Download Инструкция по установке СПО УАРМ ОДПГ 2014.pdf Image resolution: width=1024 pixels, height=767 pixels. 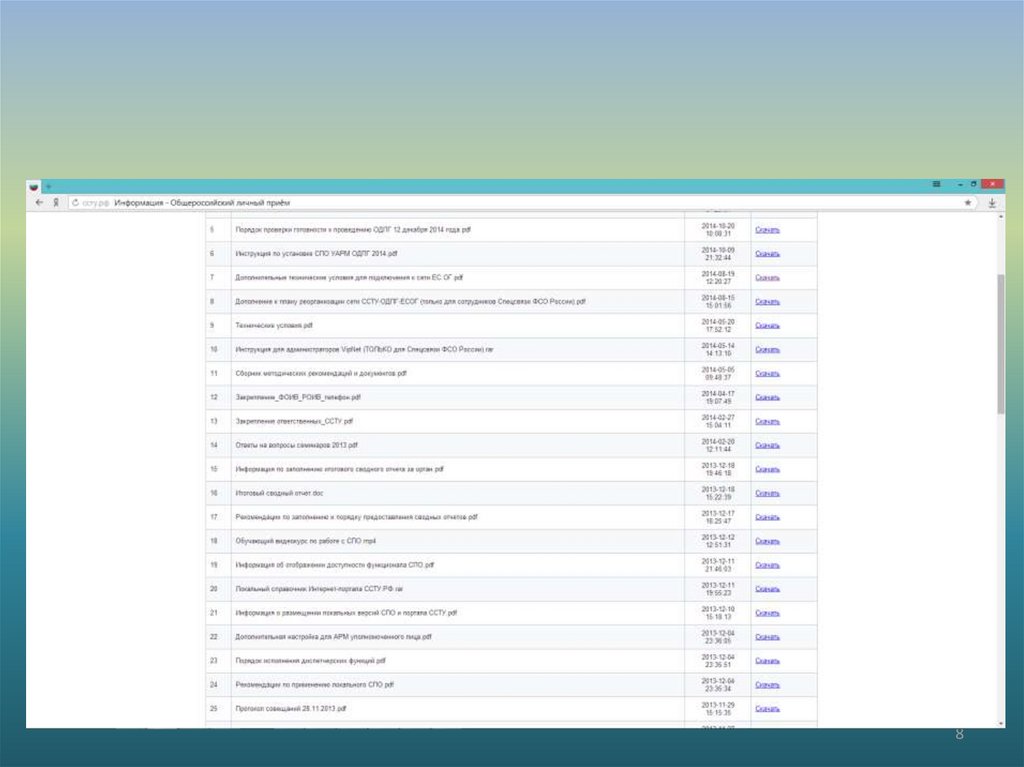767,253
